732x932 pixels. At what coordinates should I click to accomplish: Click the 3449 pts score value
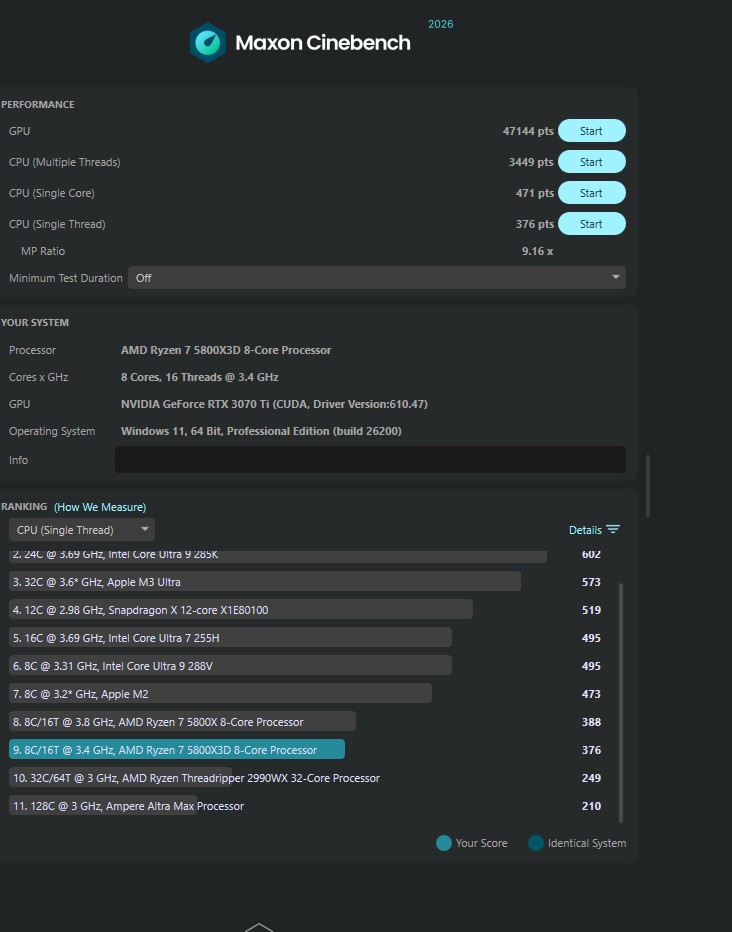[x=531, y=162]
